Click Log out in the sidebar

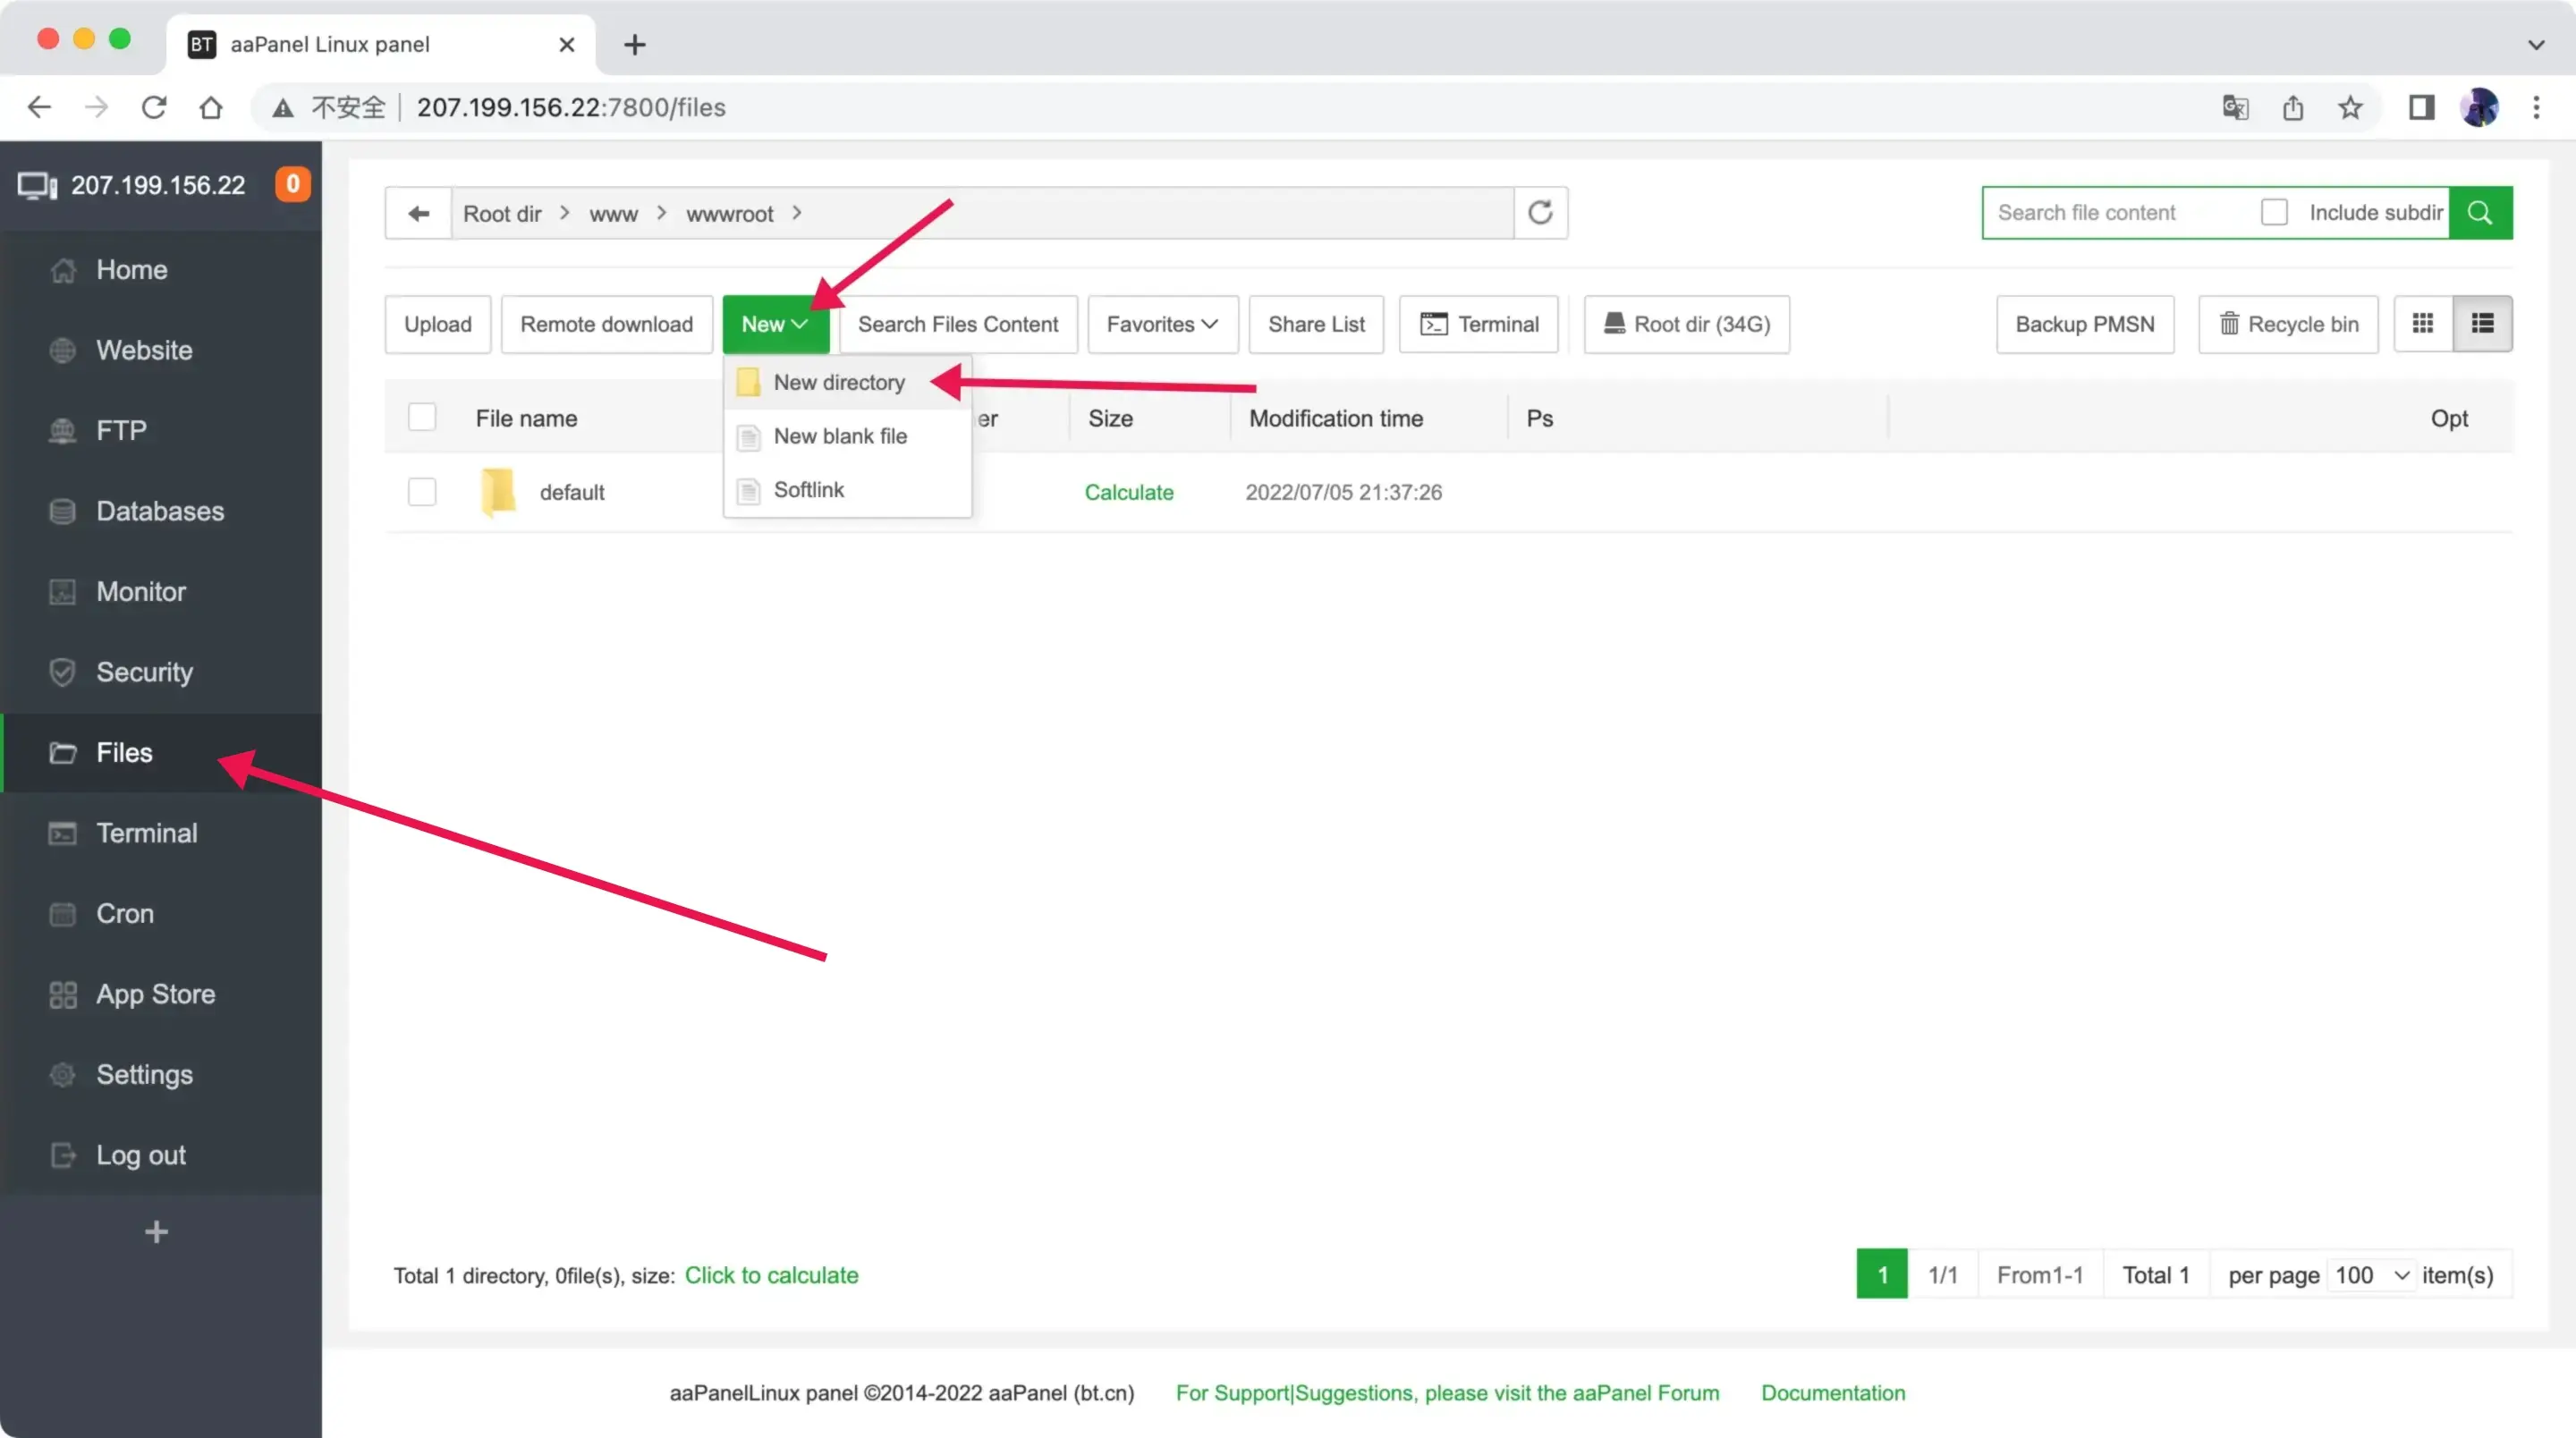(x=161, y=1155)
